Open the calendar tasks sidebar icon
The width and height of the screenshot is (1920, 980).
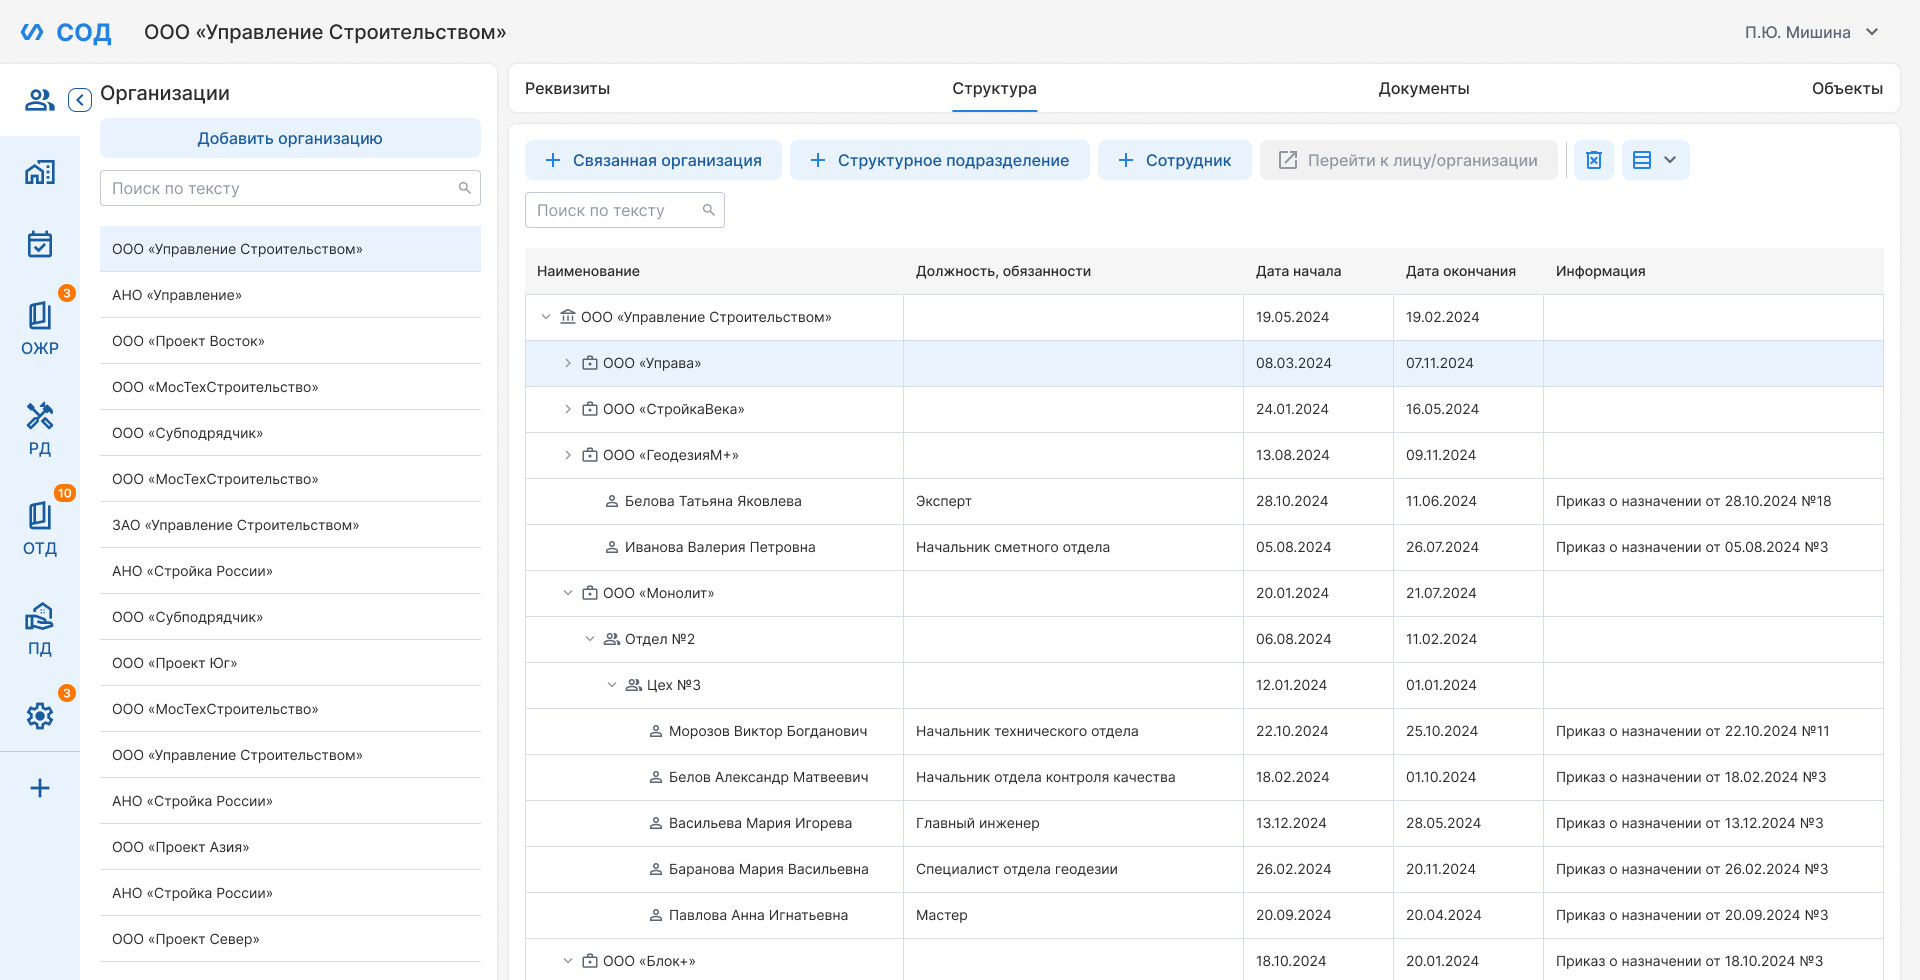point(40,244)
